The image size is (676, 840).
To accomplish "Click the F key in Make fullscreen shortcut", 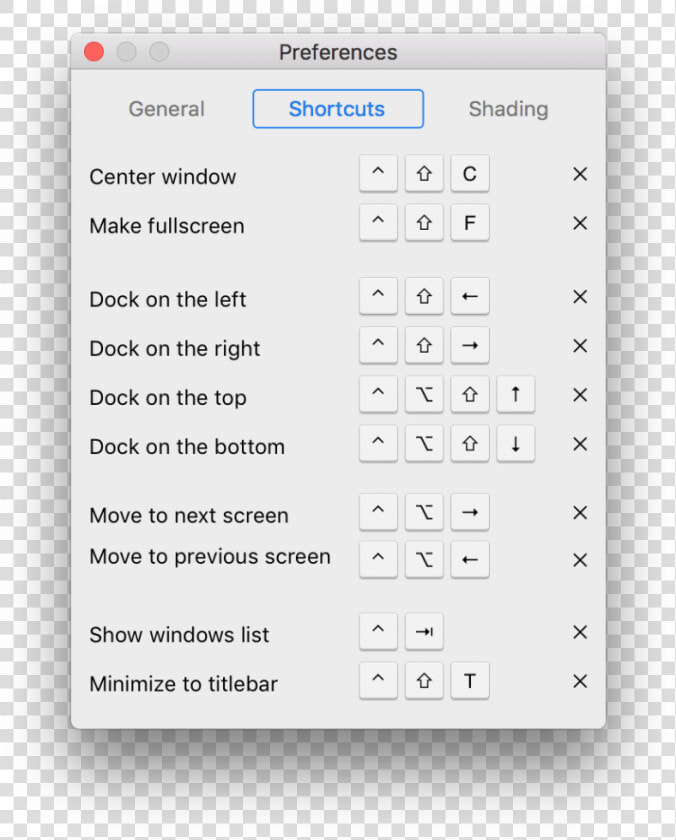I will 470,222.
